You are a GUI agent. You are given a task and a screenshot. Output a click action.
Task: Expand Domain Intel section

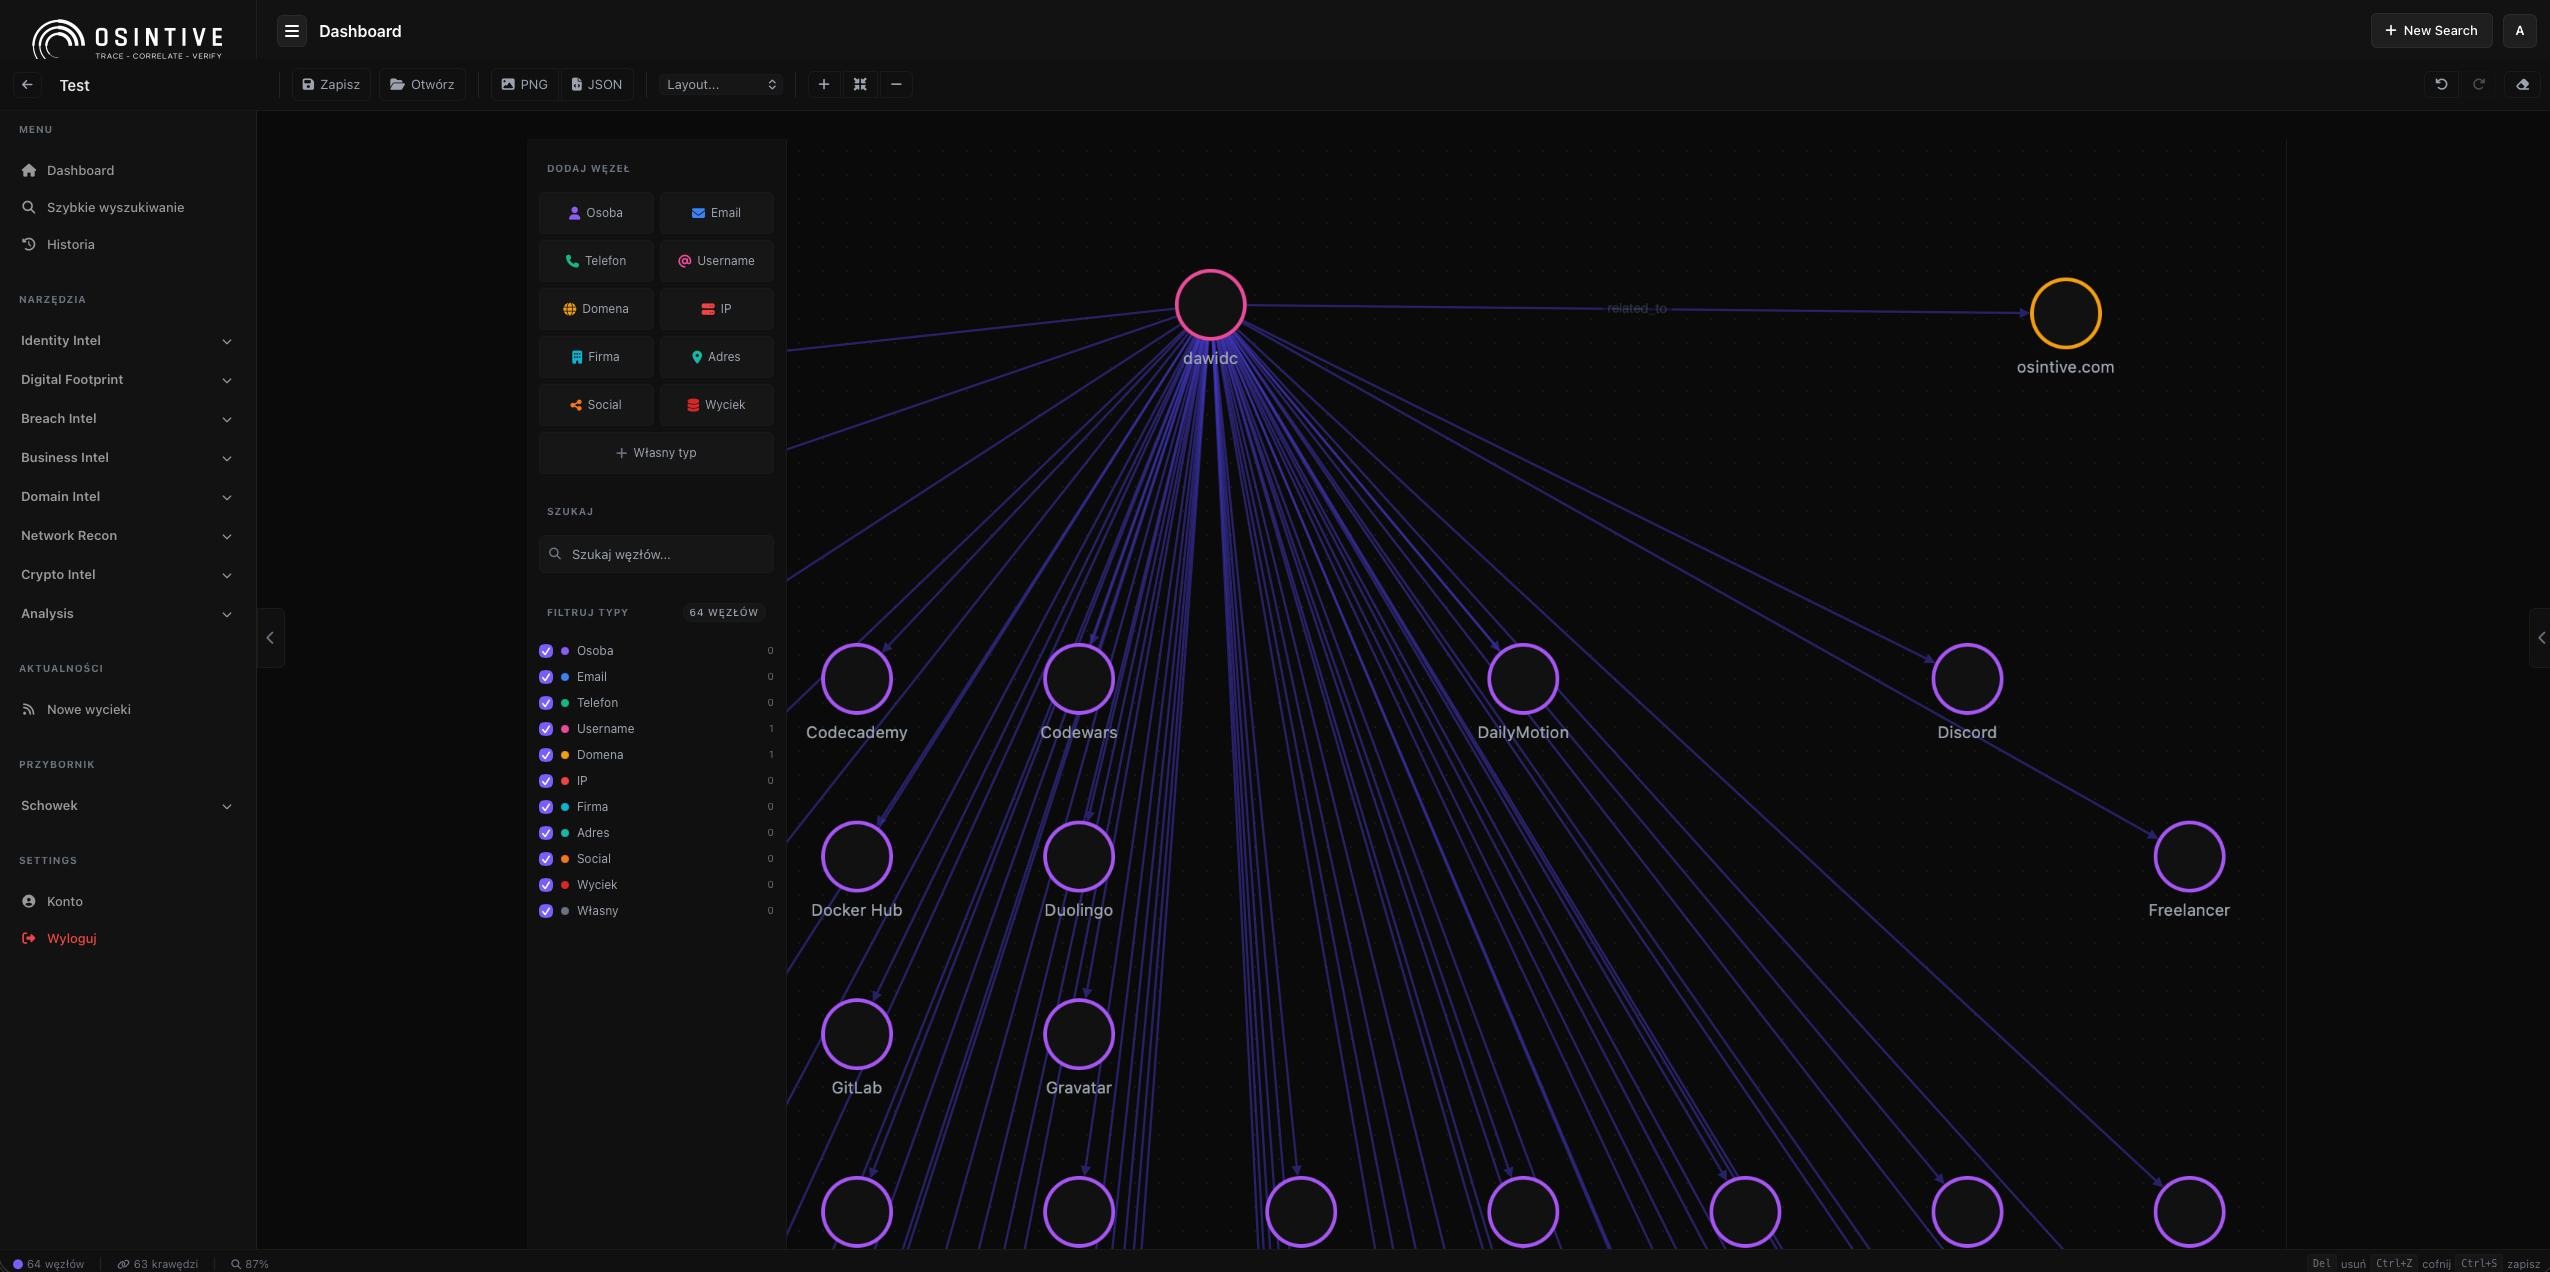point(126,497)
